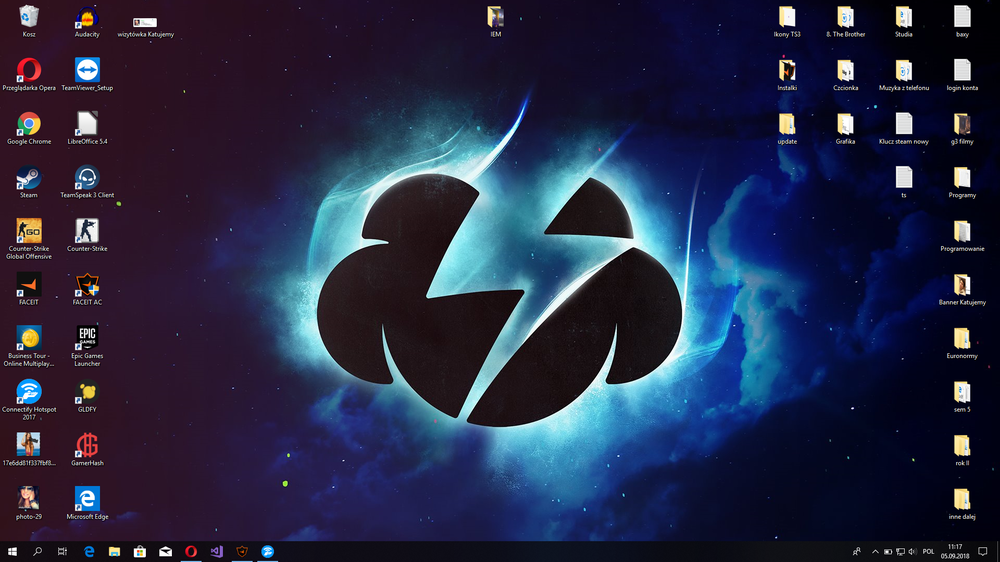Viewport: 1000px width, 562px height.
Task: Open File Explorer from the taskbar
Action: tap(114, 551)
